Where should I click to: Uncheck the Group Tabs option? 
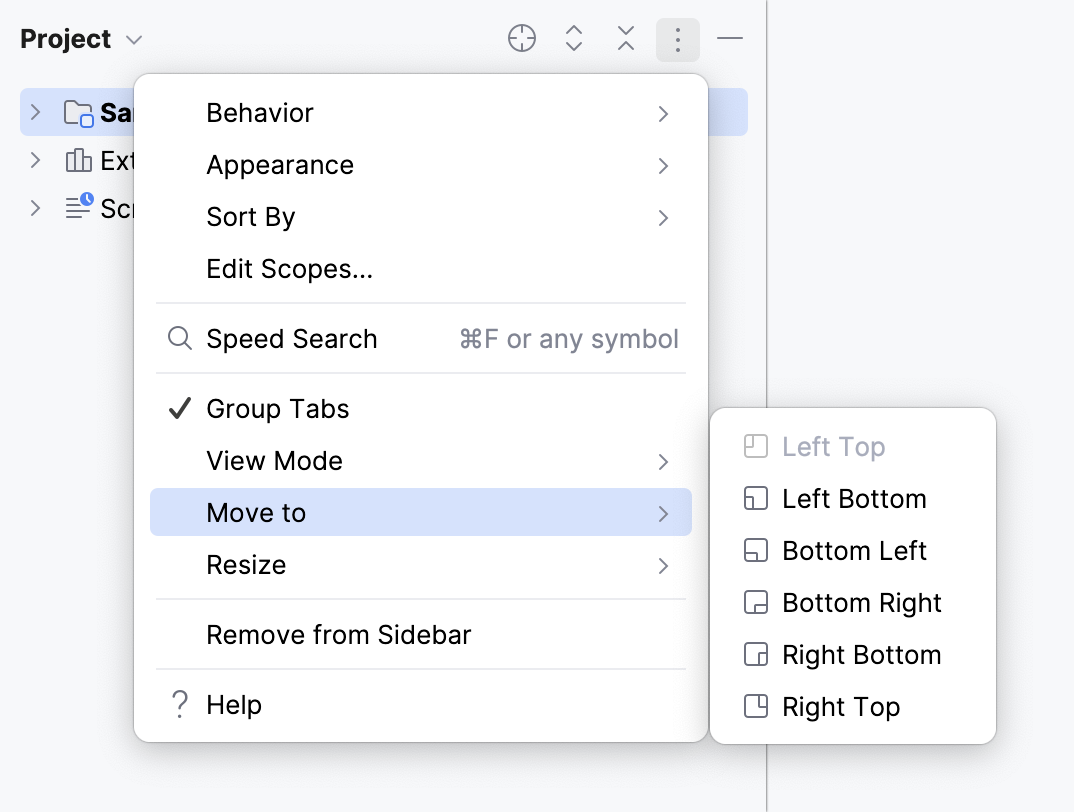coord(277,408)
